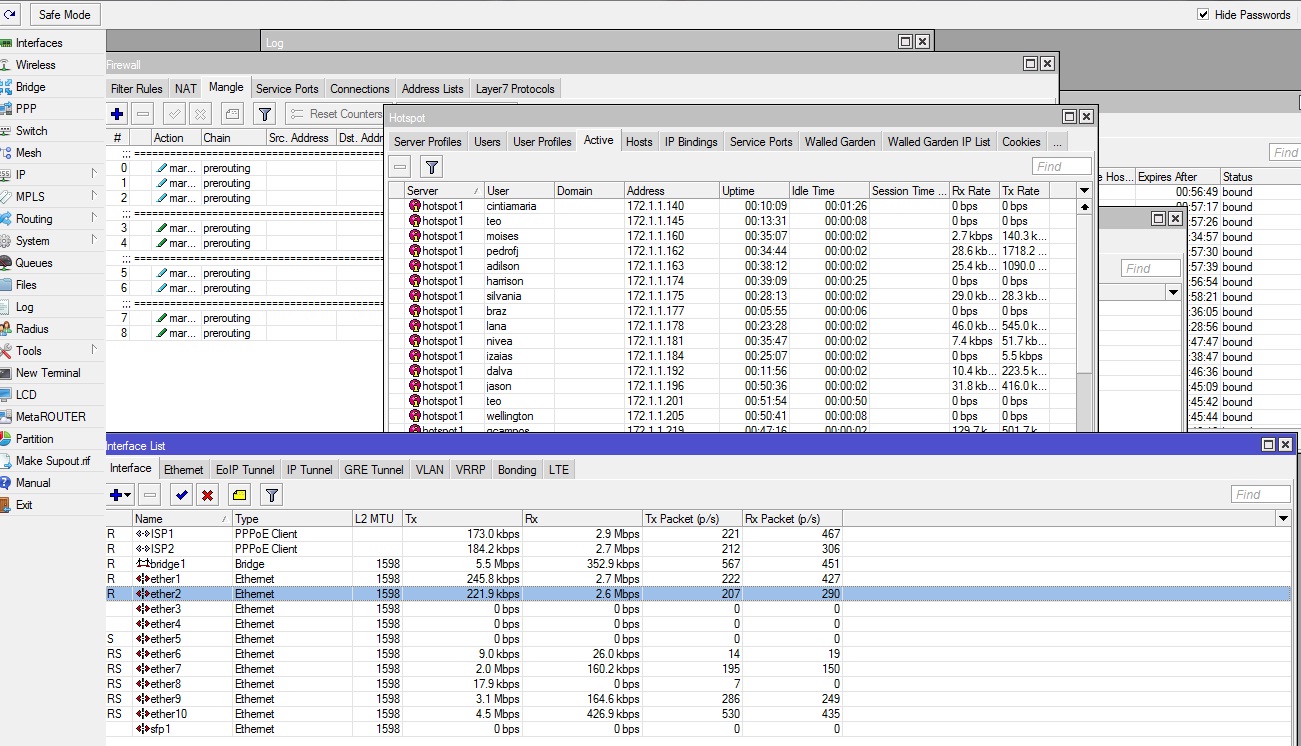Open Queues in the left menu
This screenshot has width=1301, height=746.
[x=33, y=263]
